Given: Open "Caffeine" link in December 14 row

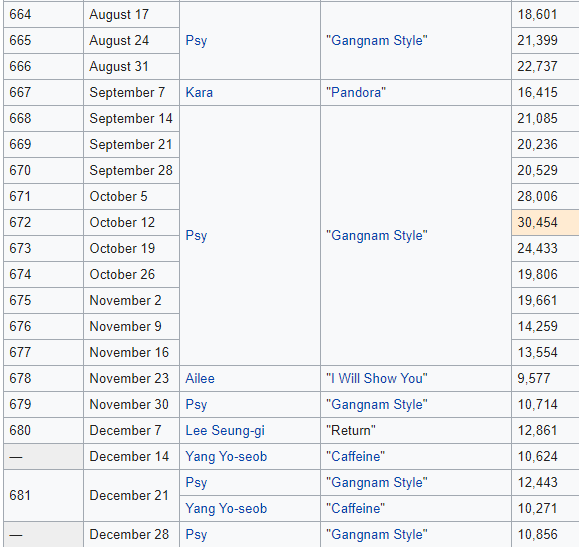Looking at the screenshot, I should point(355,456).
